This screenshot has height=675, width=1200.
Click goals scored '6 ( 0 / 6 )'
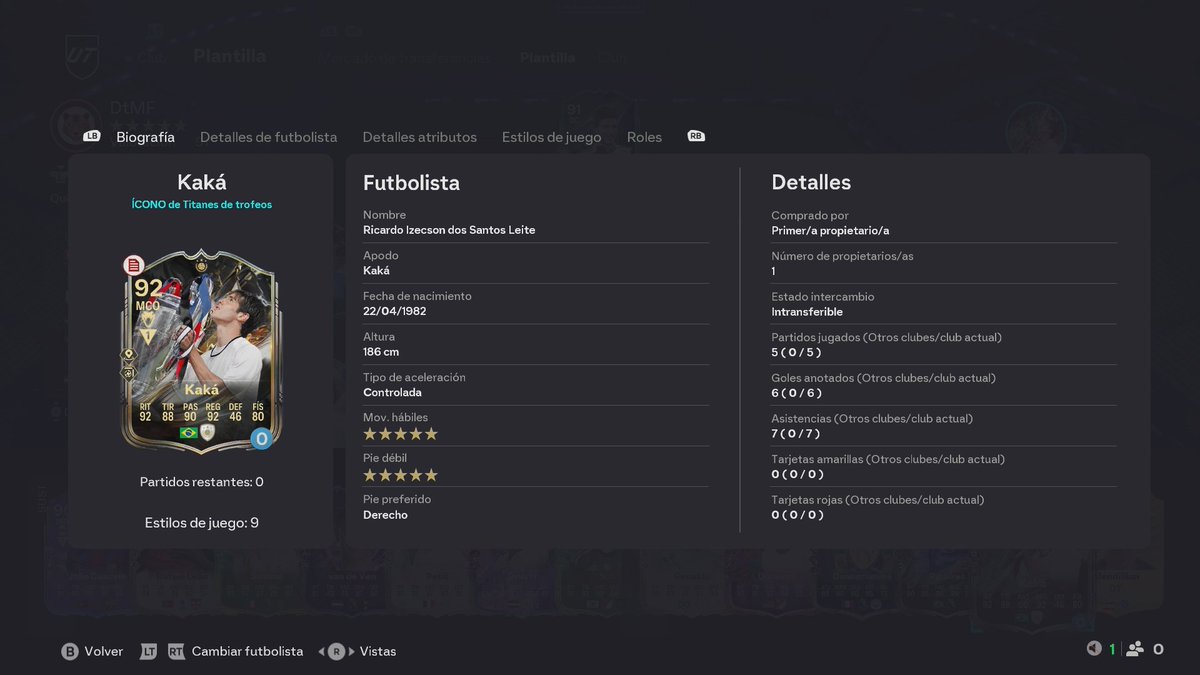[798, 393]
